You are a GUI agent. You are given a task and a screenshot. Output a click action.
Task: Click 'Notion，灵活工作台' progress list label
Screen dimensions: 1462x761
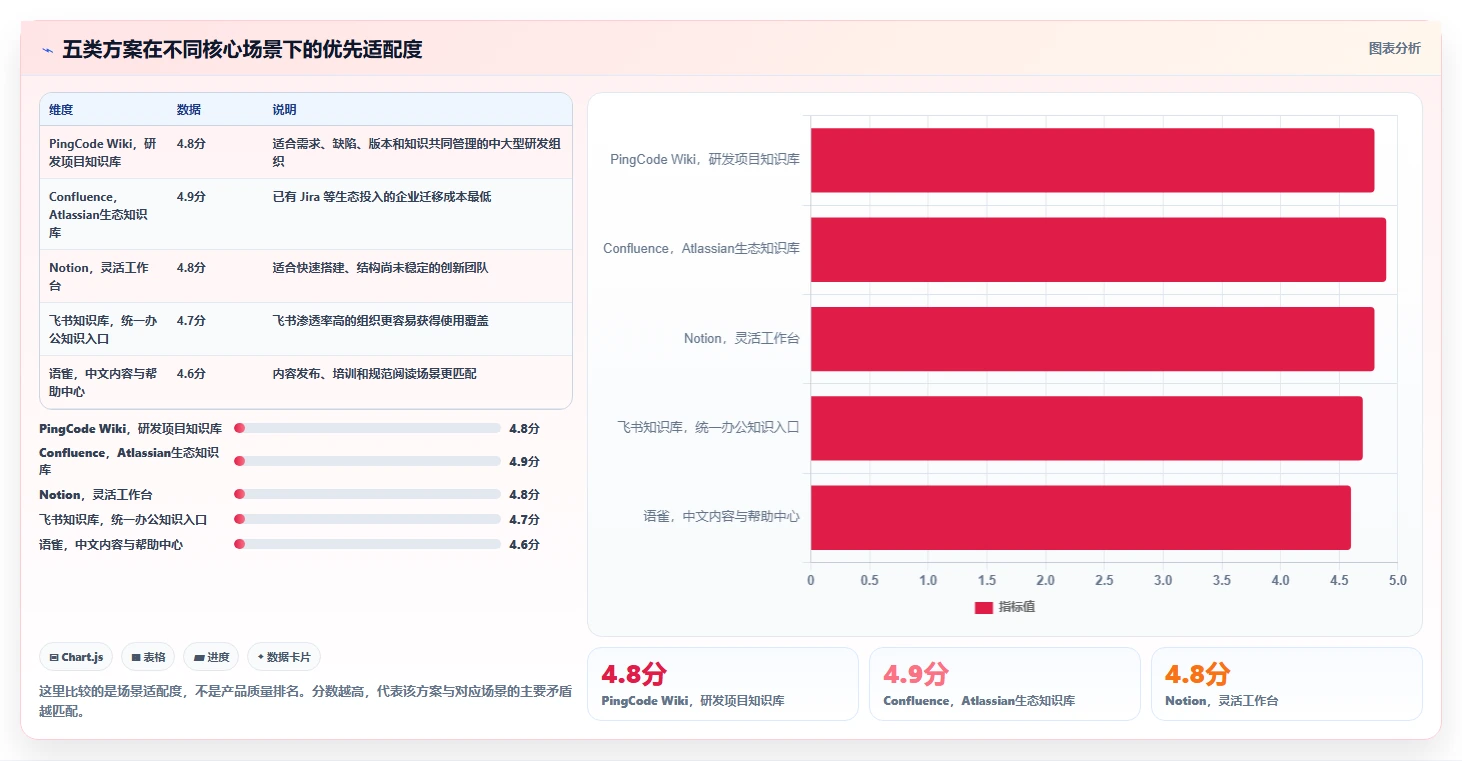[96, 494]
